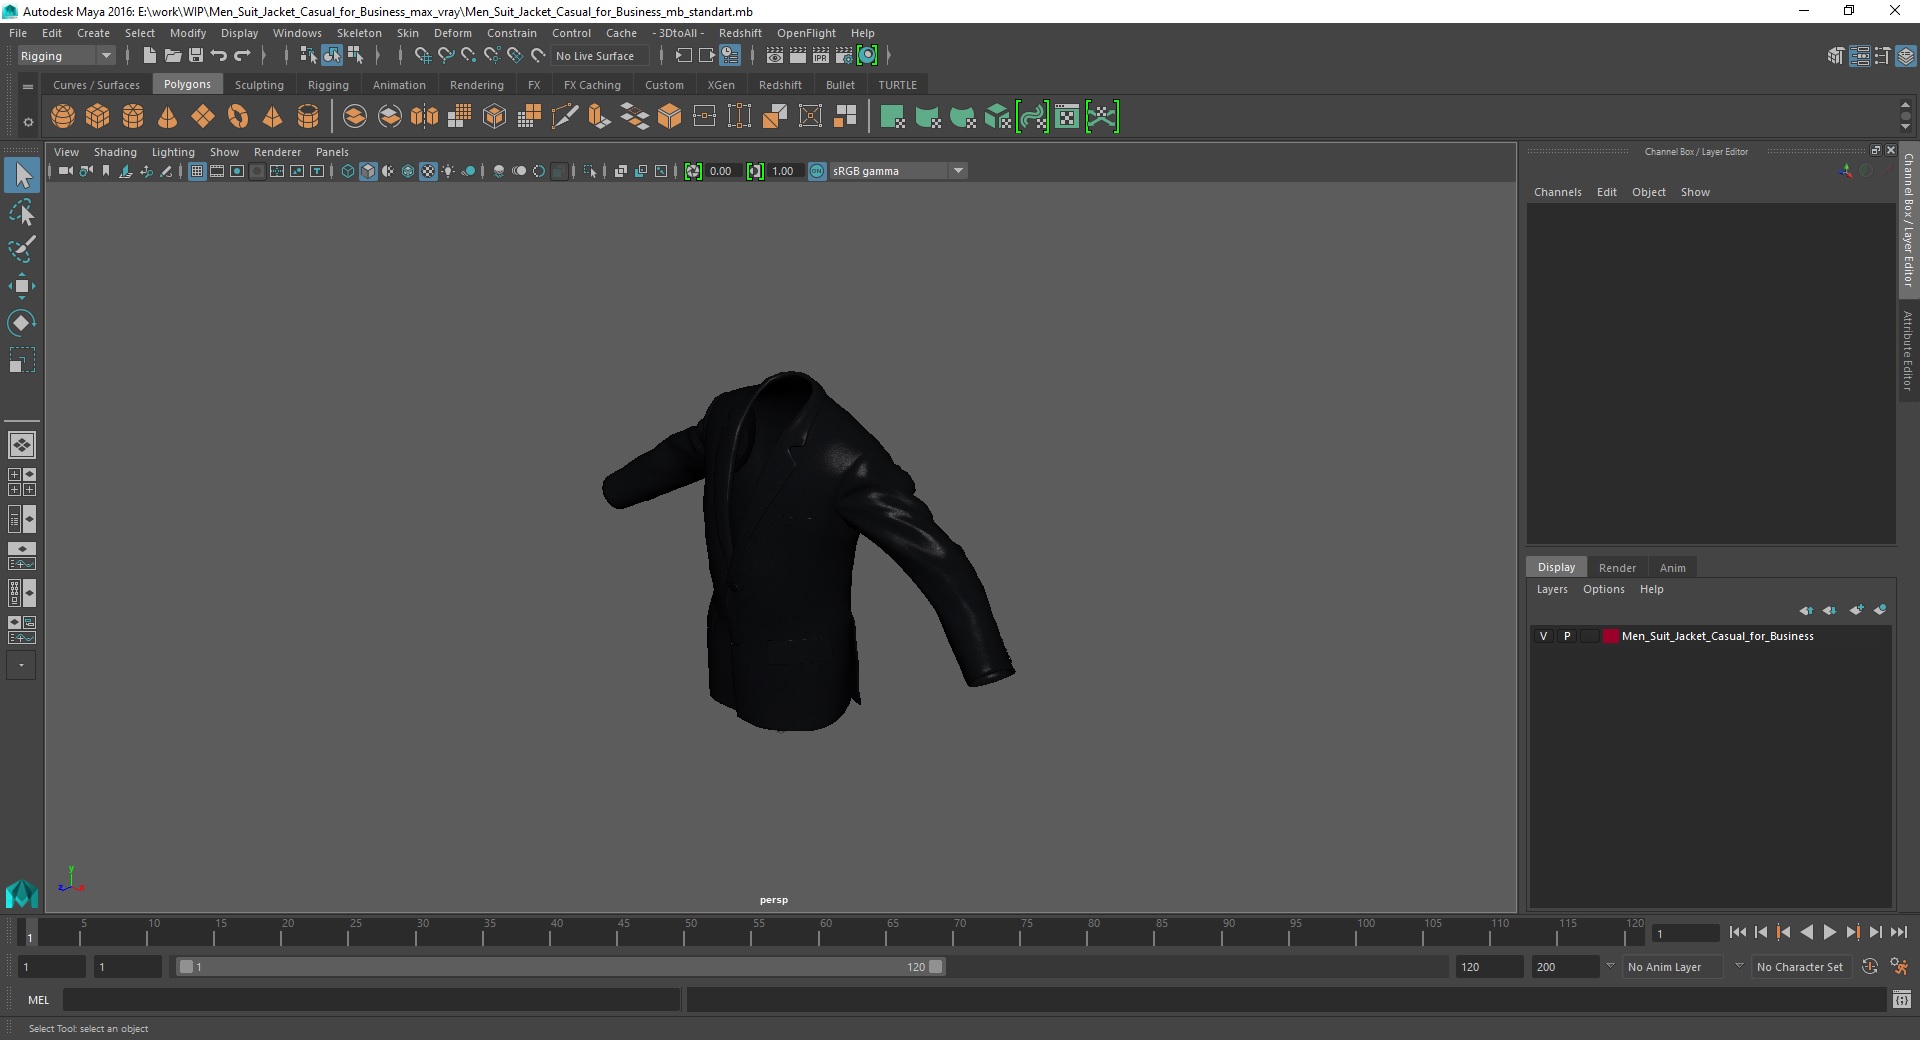This screenshot has width=1920, height=1040.
Task: Toggle textured display in viewport
Action: [x=428, y=171]
